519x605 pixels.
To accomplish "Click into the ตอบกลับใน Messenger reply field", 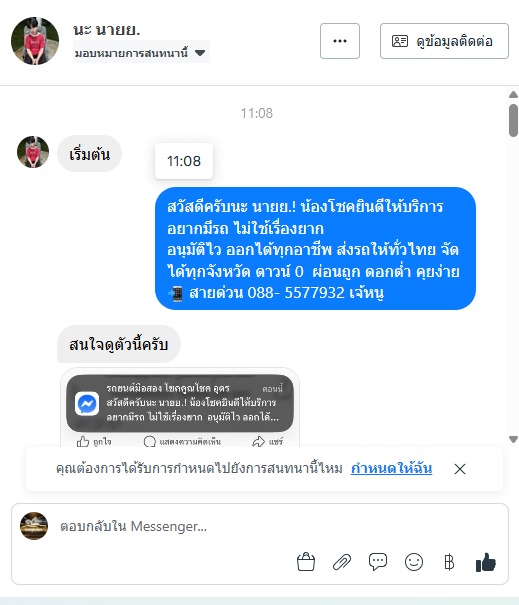I will 260,526.
